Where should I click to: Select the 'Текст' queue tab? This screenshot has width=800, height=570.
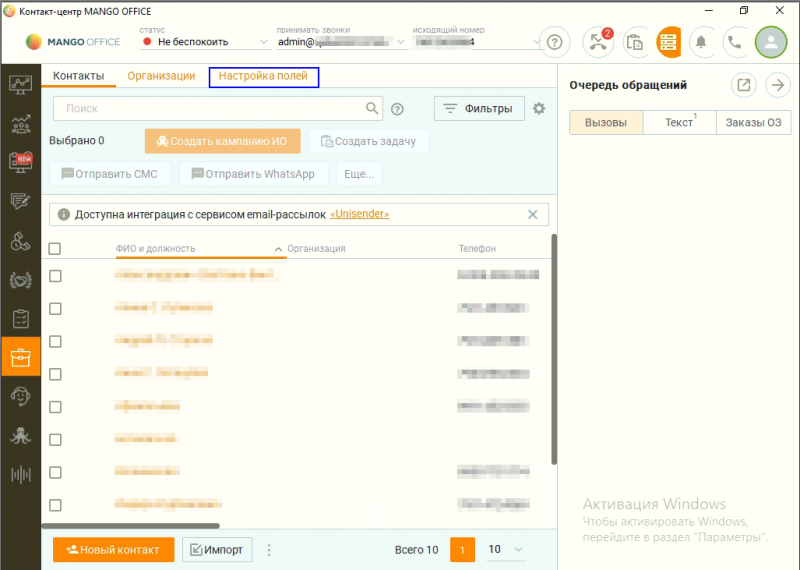(x=679, y=123)
